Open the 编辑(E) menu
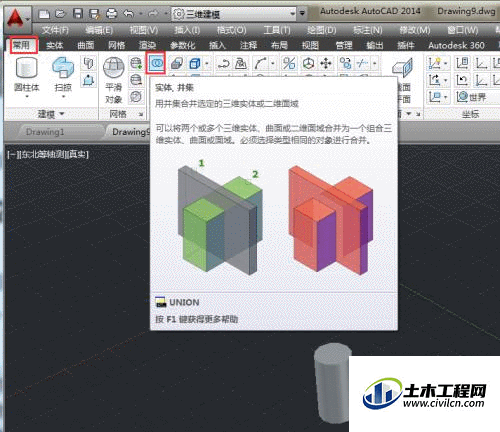500x432 pixels. coord(99,30)
